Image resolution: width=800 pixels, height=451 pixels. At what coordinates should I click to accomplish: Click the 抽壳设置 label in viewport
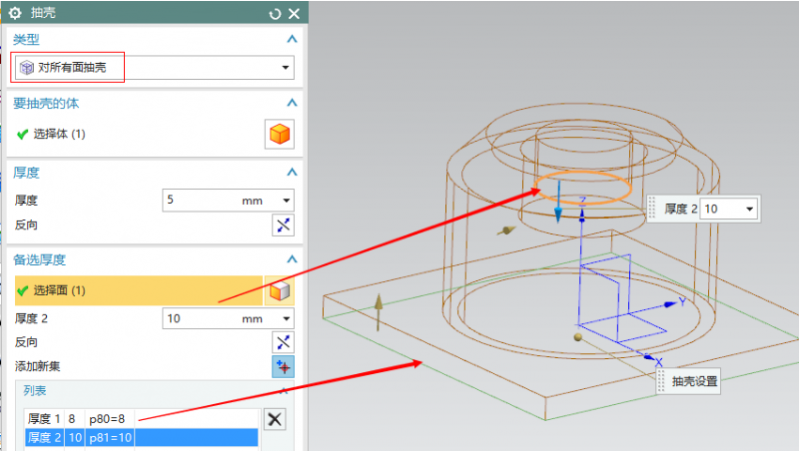(x=694, y=381)
